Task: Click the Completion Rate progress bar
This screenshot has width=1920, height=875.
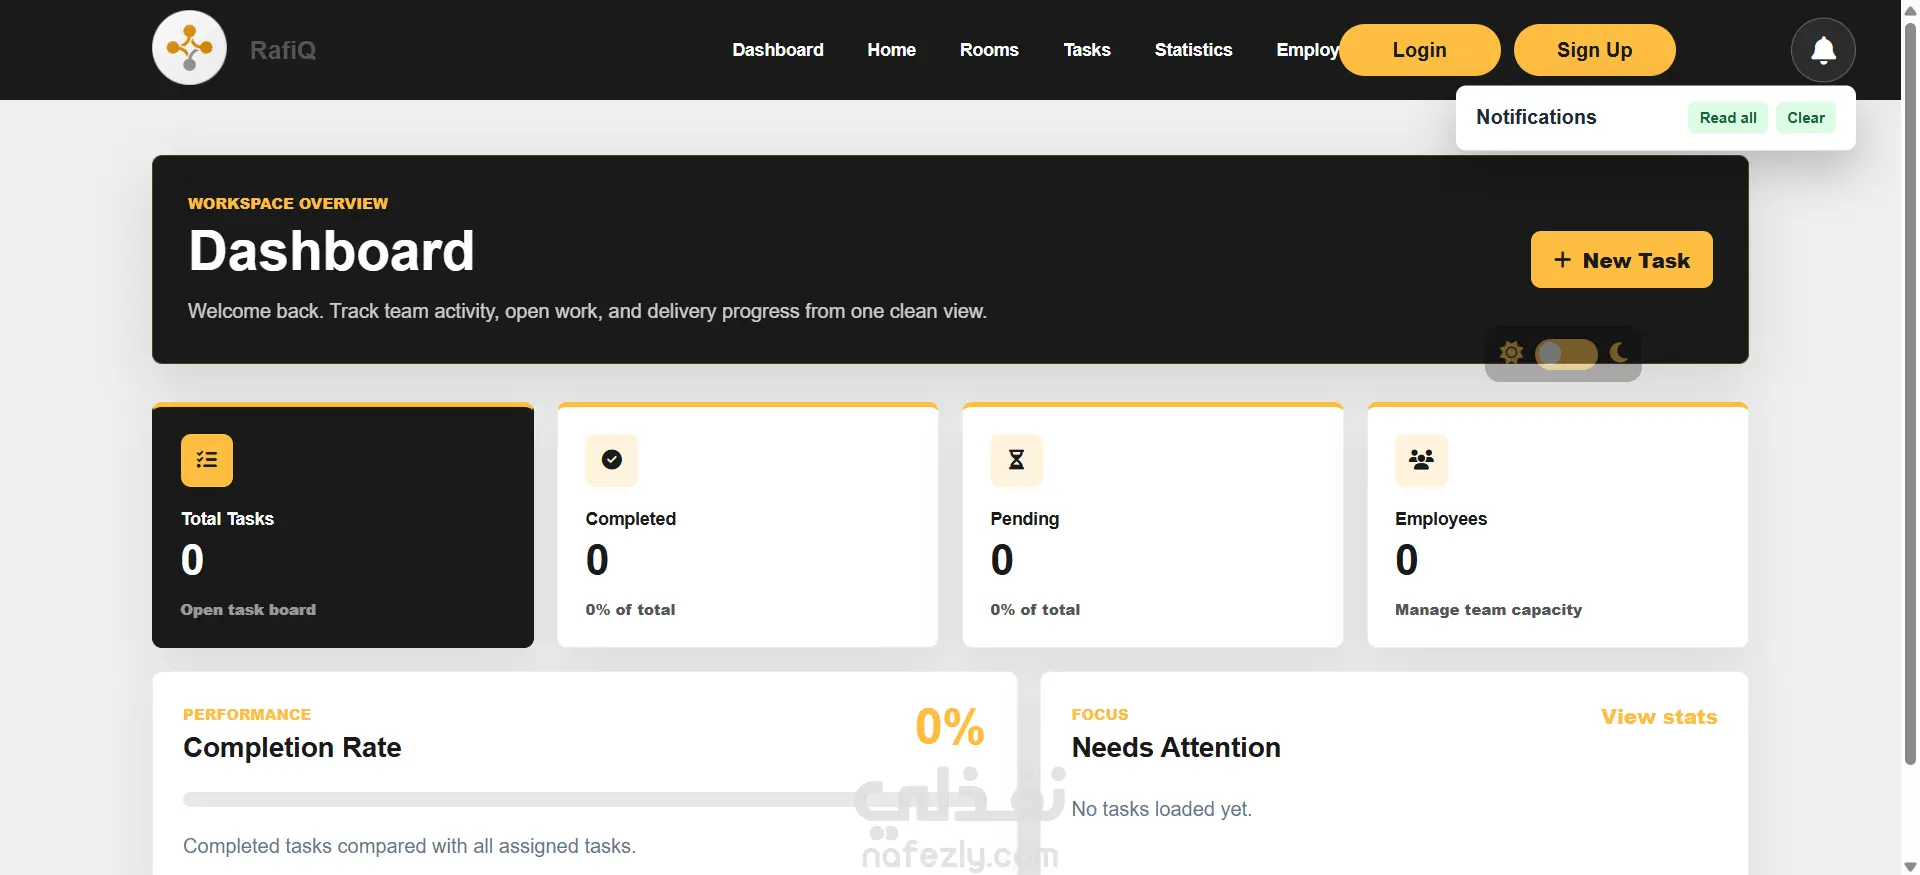Action: point(585,800)
